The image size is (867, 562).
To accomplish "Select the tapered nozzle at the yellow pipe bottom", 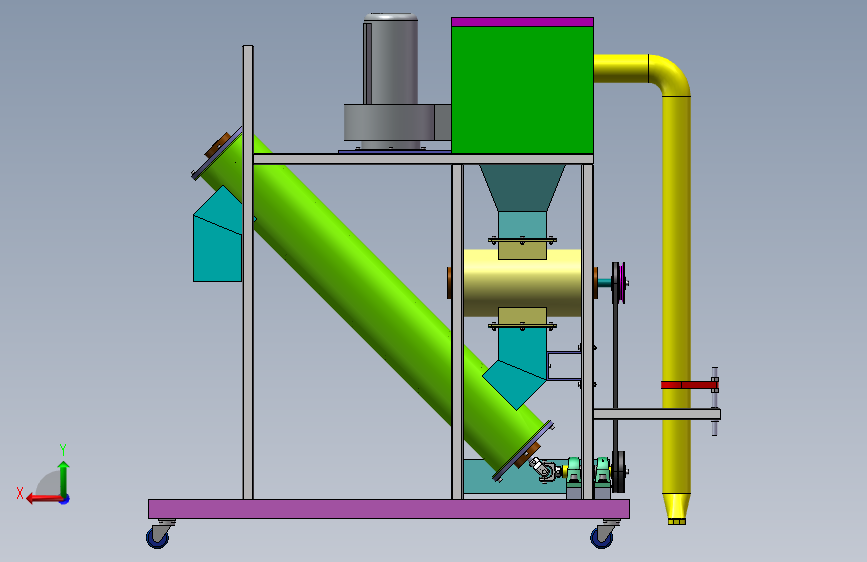I will click(677, 508).
